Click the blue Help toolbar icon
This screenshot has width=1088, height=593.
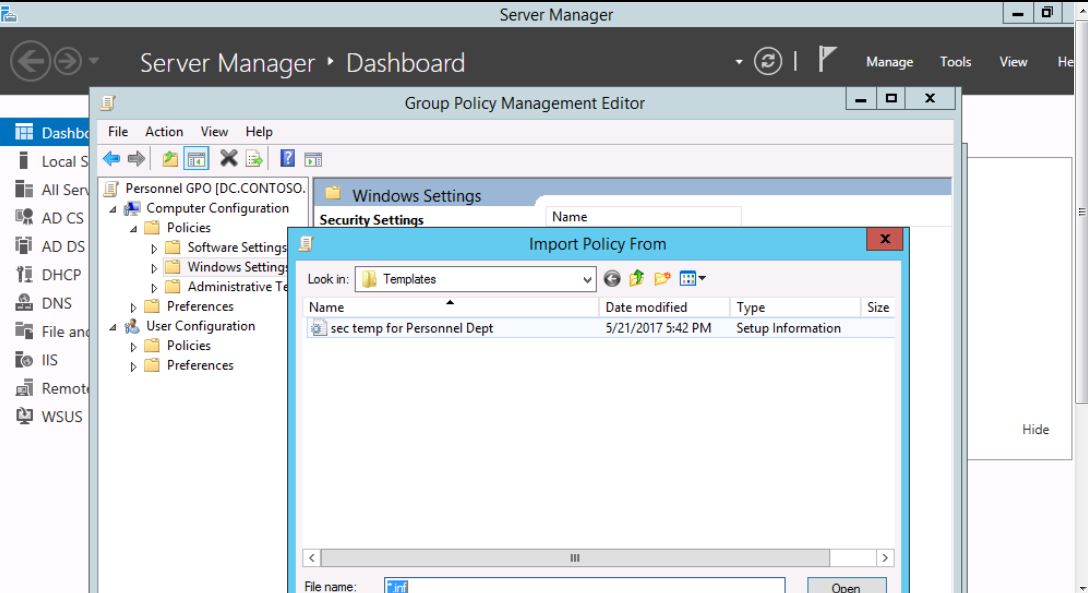(287, 158)
